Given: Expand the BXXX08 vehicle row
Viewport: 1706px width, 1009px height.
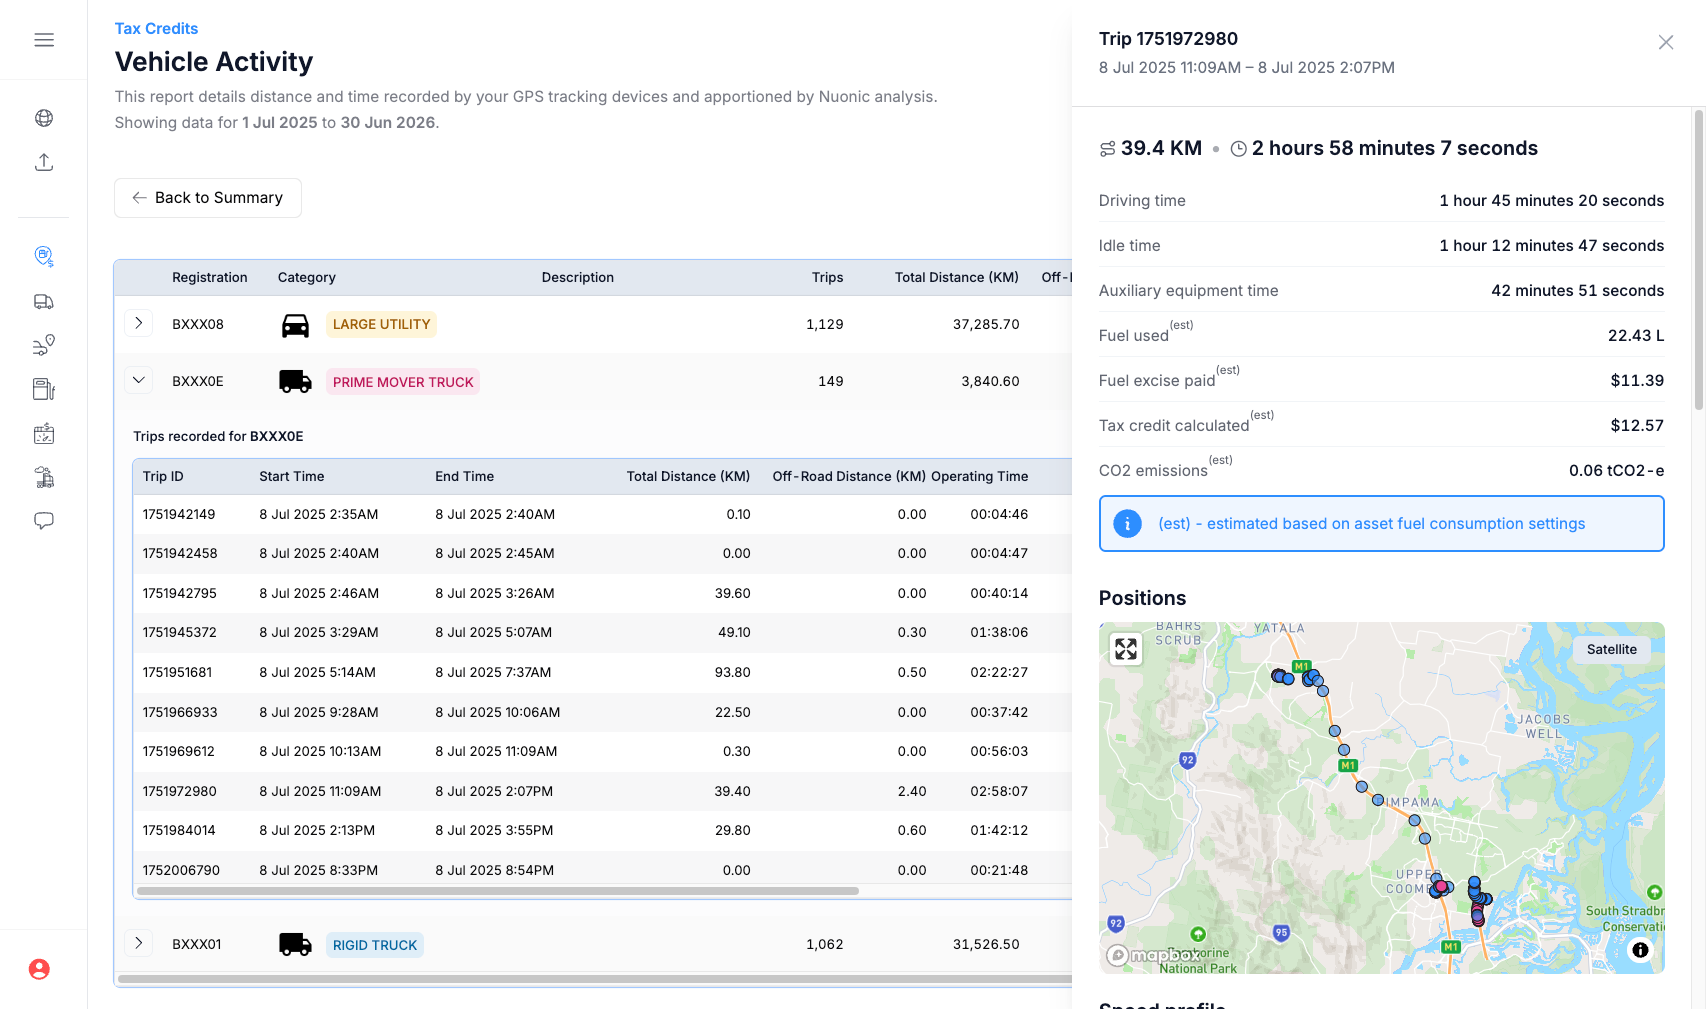Looking at the screenshot, I should [139, 323].
